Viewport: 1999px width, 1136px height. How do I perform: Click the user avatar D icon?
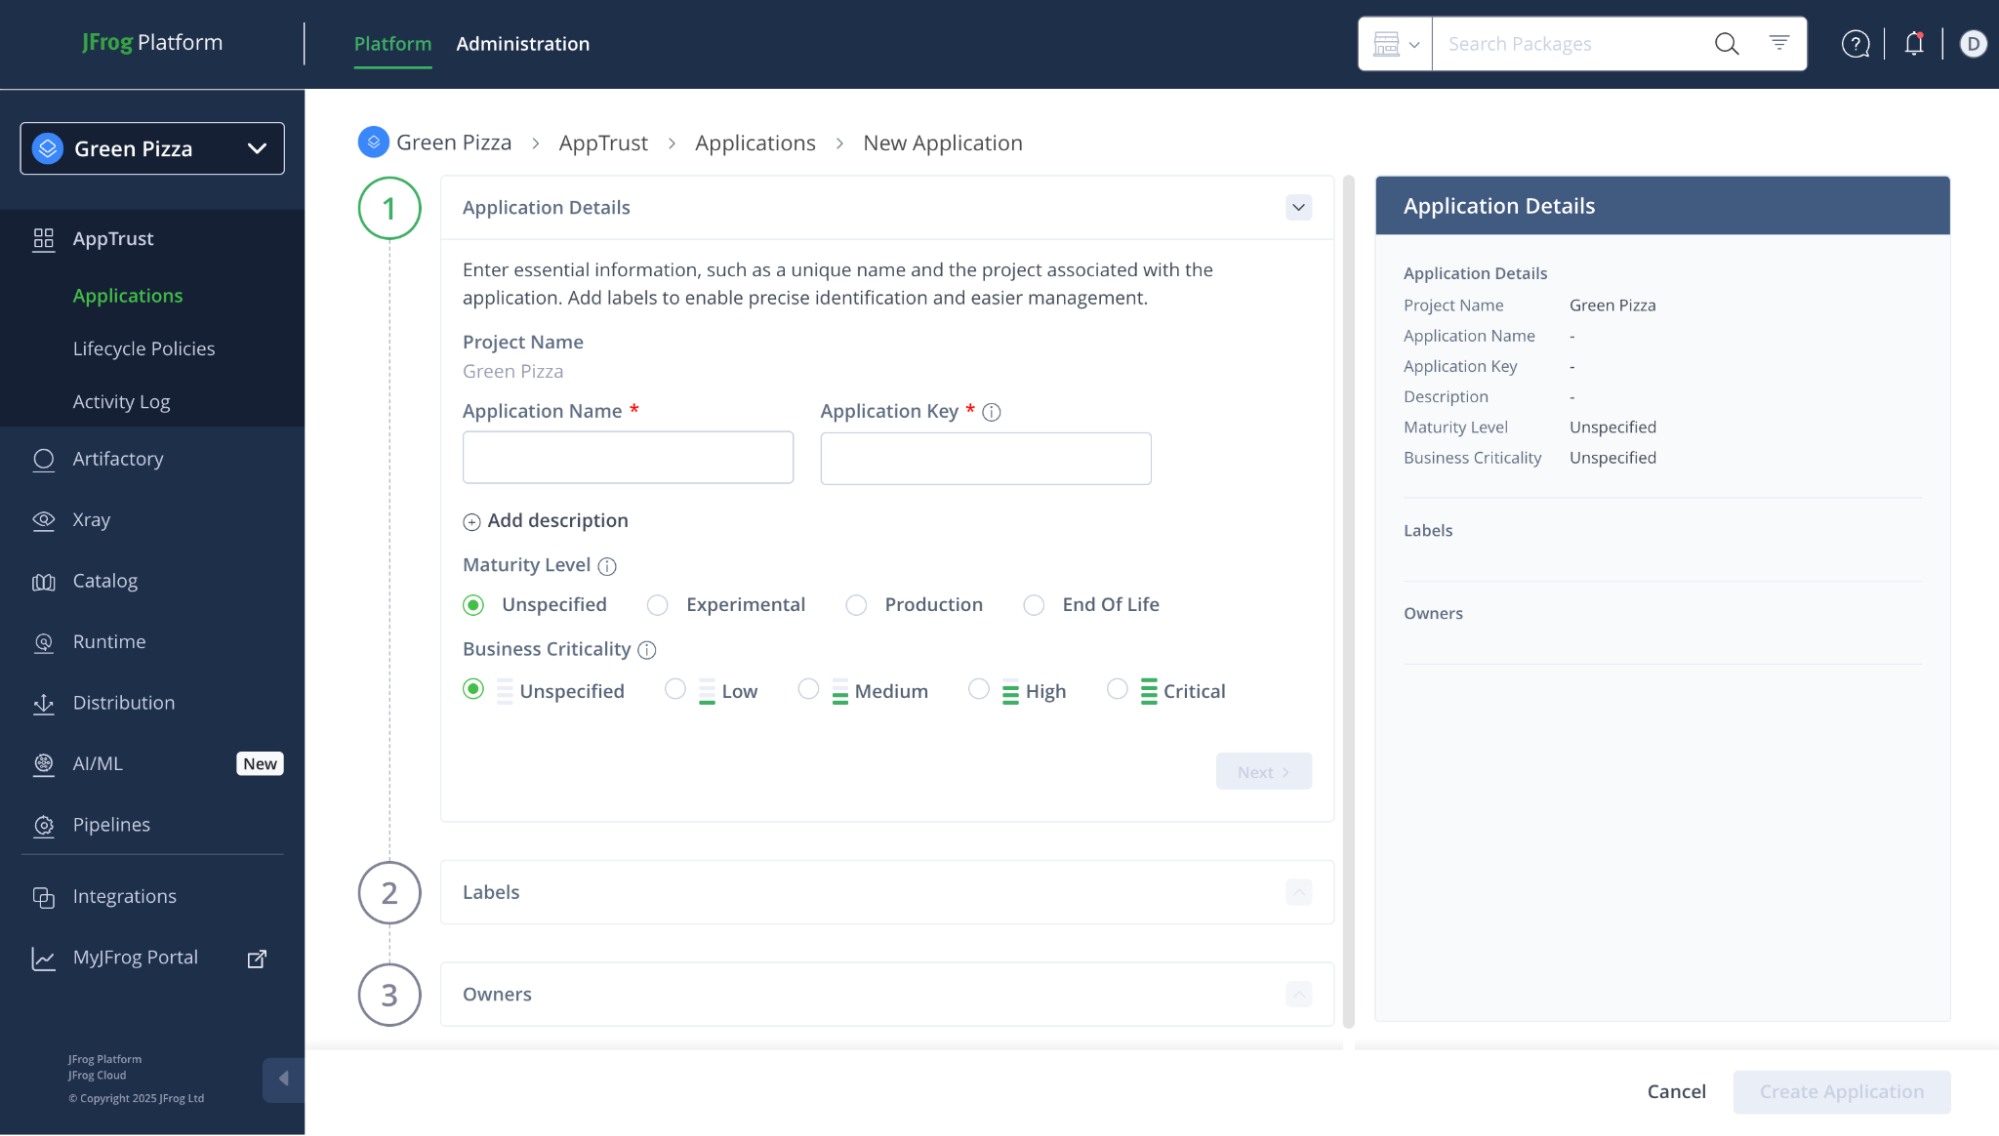click(1972, 44)
